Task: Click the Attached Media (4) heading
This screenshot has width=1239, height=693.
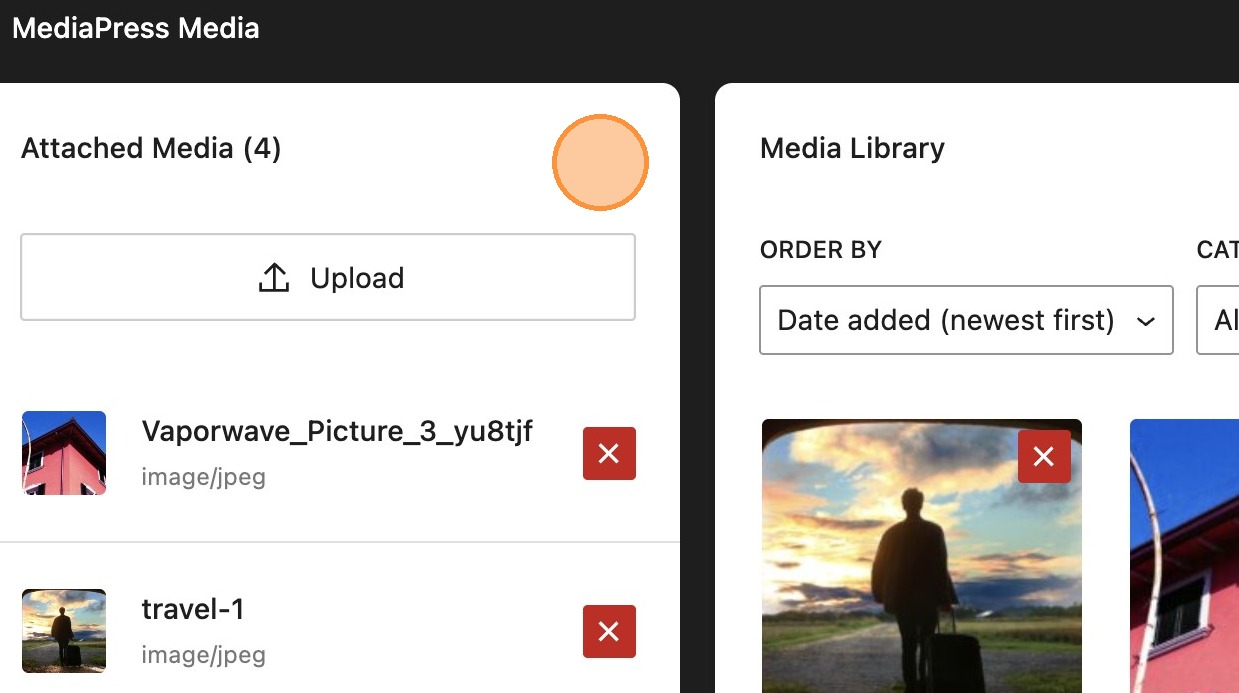Action: (x=151, y=149)
